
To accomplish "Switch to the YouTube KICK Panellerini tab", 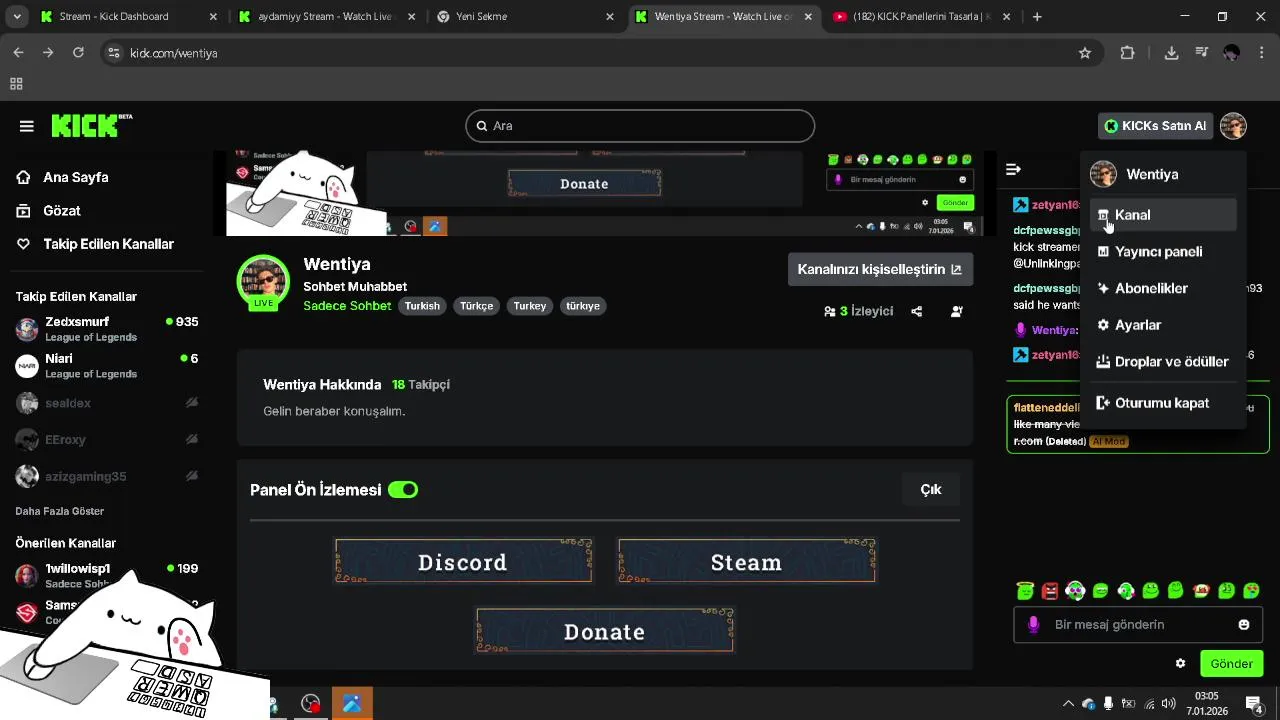I will click(921, 16).
